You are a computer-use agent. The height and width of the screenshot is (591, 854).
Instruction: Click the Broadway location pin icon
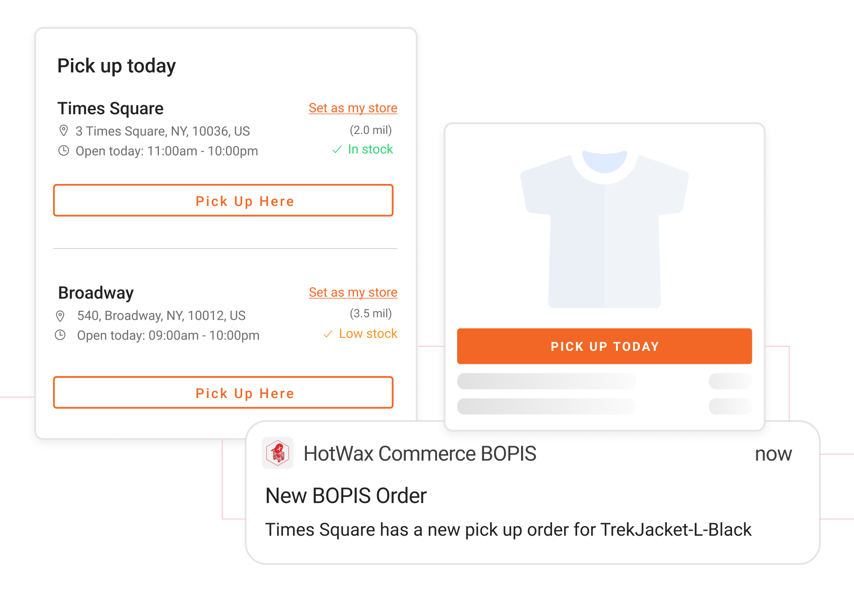(x=60, y=316)
